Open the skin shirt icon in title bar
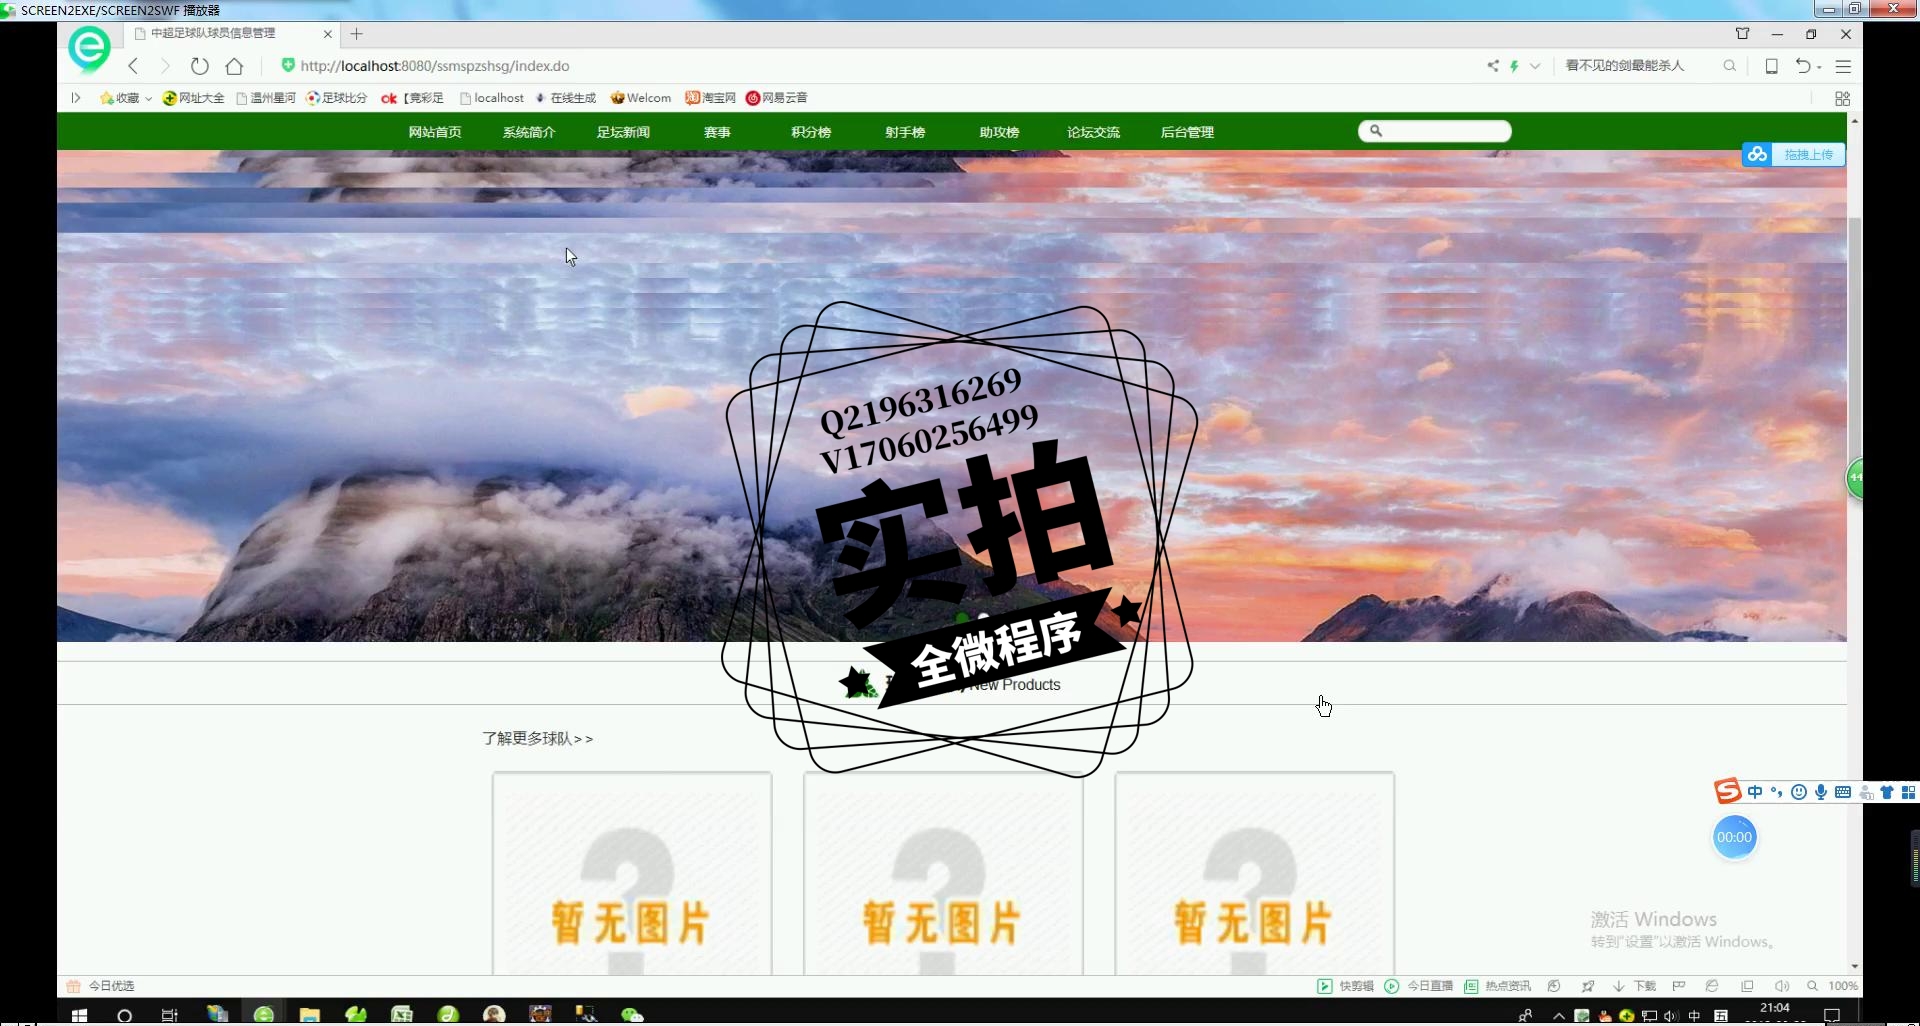The height and width of the screenshot is (1026, 1920). (1742, 34)
